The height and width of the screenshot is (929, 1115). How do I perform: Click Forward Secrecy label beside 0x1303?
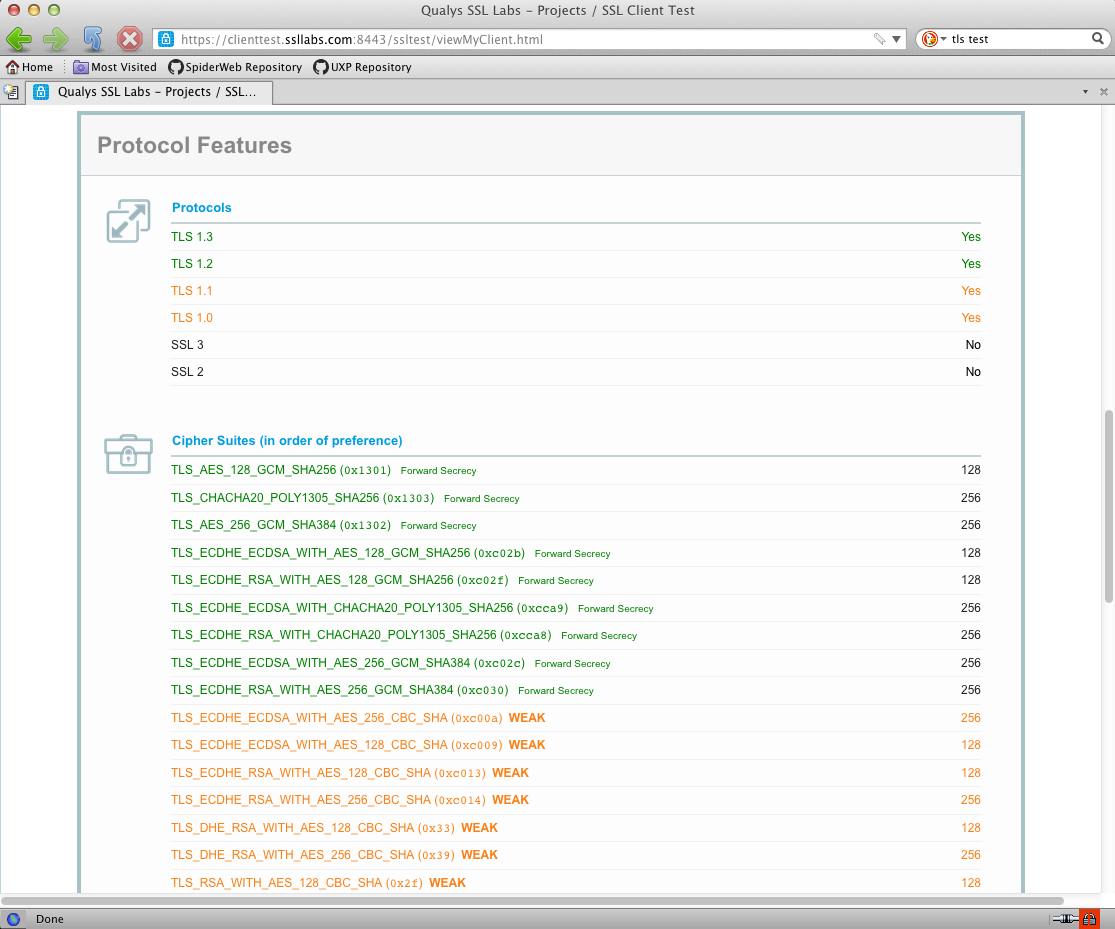pos(481,499)
